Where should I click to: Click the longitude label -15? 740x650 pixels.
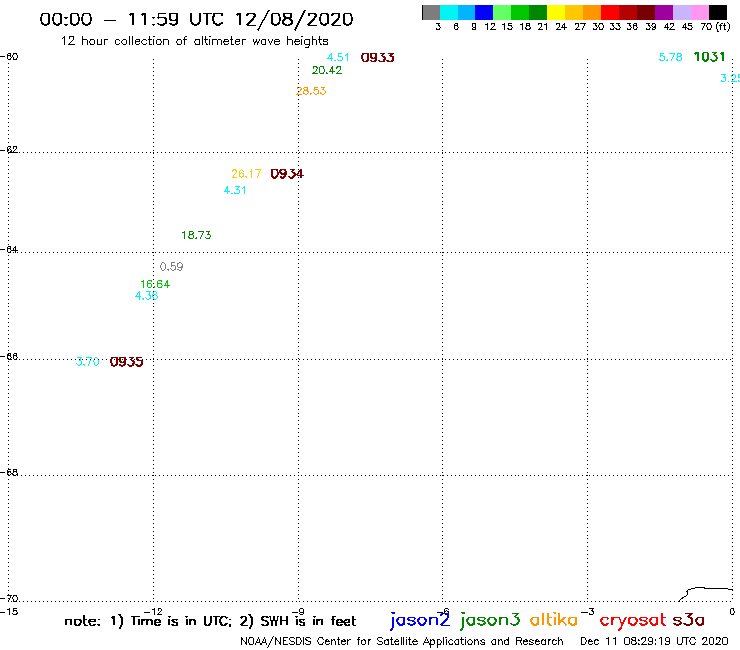pos(9,611)
